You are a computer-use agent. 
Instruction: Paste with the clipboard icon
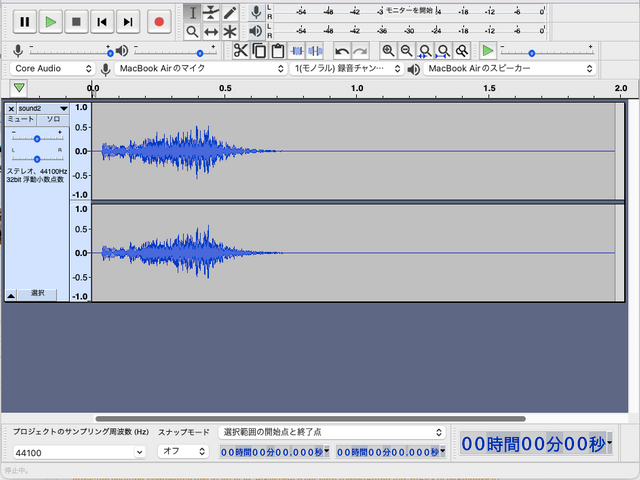278,51
